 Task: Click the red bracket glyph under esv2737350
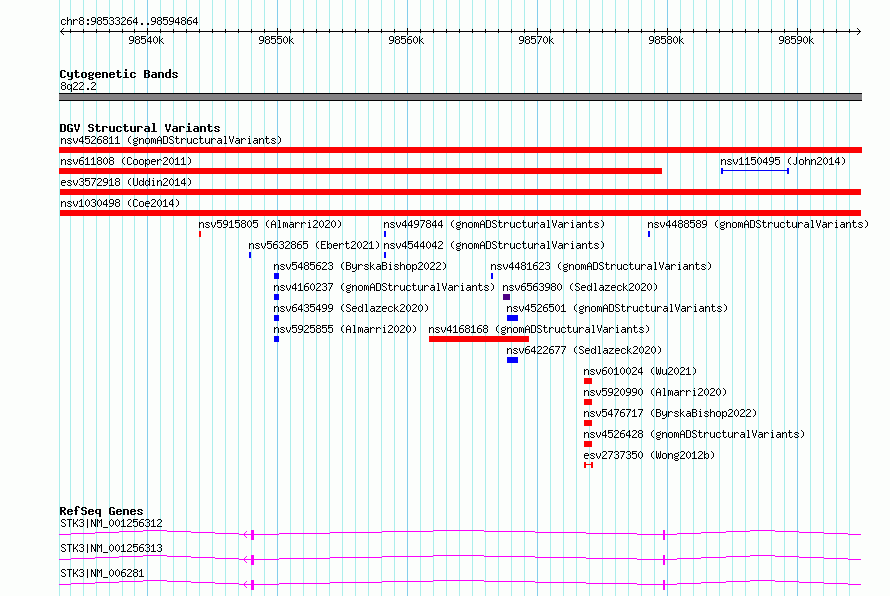click(x=589, y=465)
